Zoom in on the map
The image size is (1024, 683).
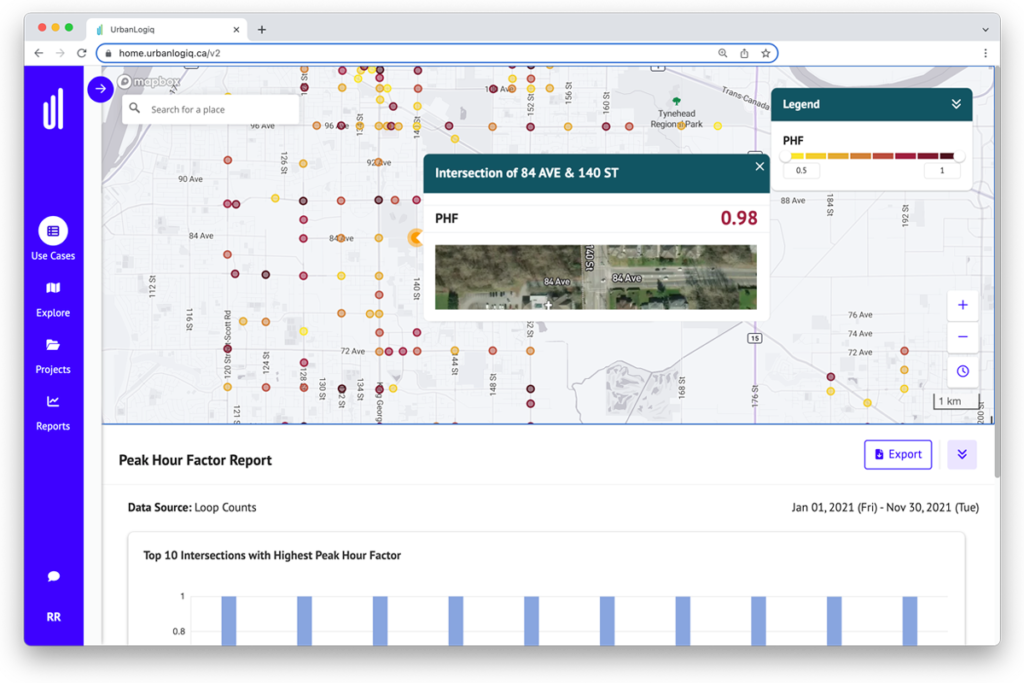962,305
